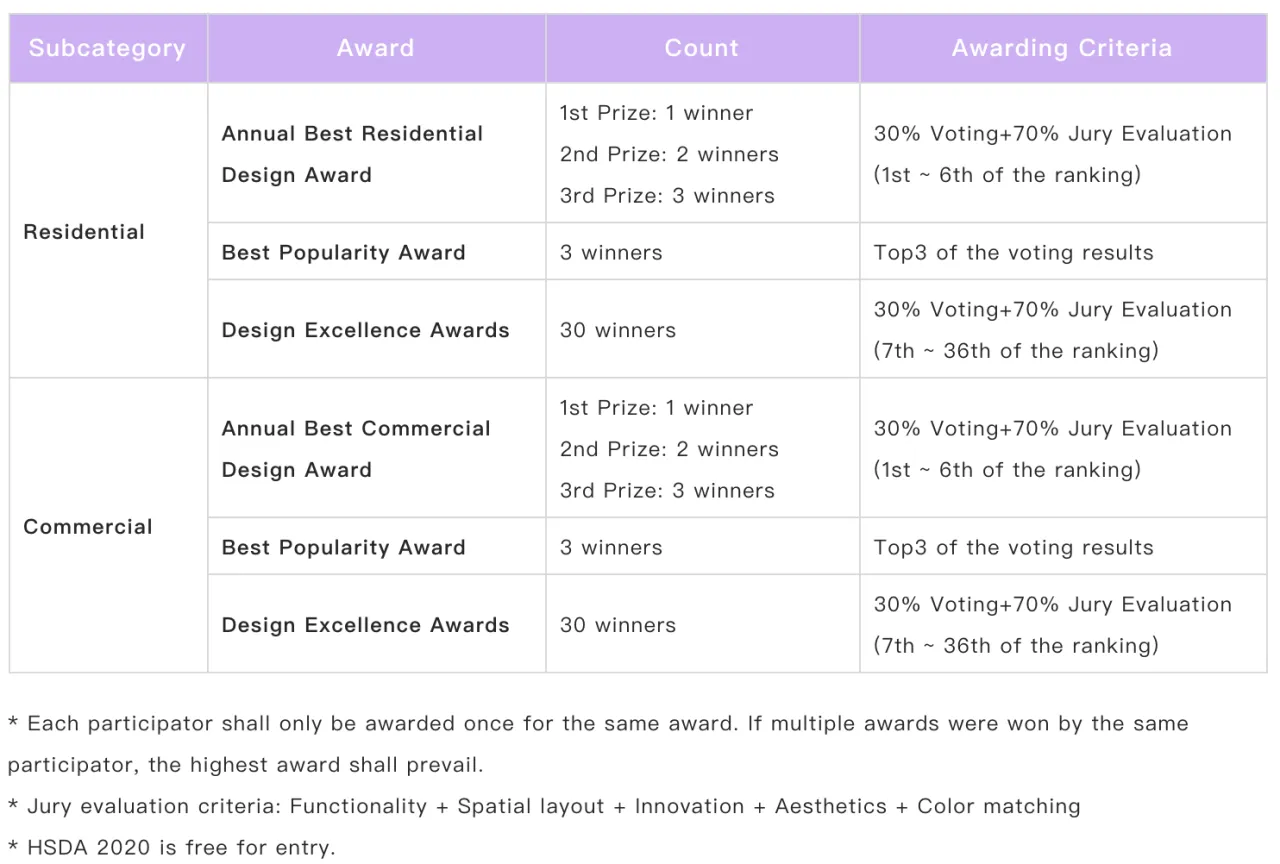Click Annual Best Residential Design Award

tap(352, 154)
